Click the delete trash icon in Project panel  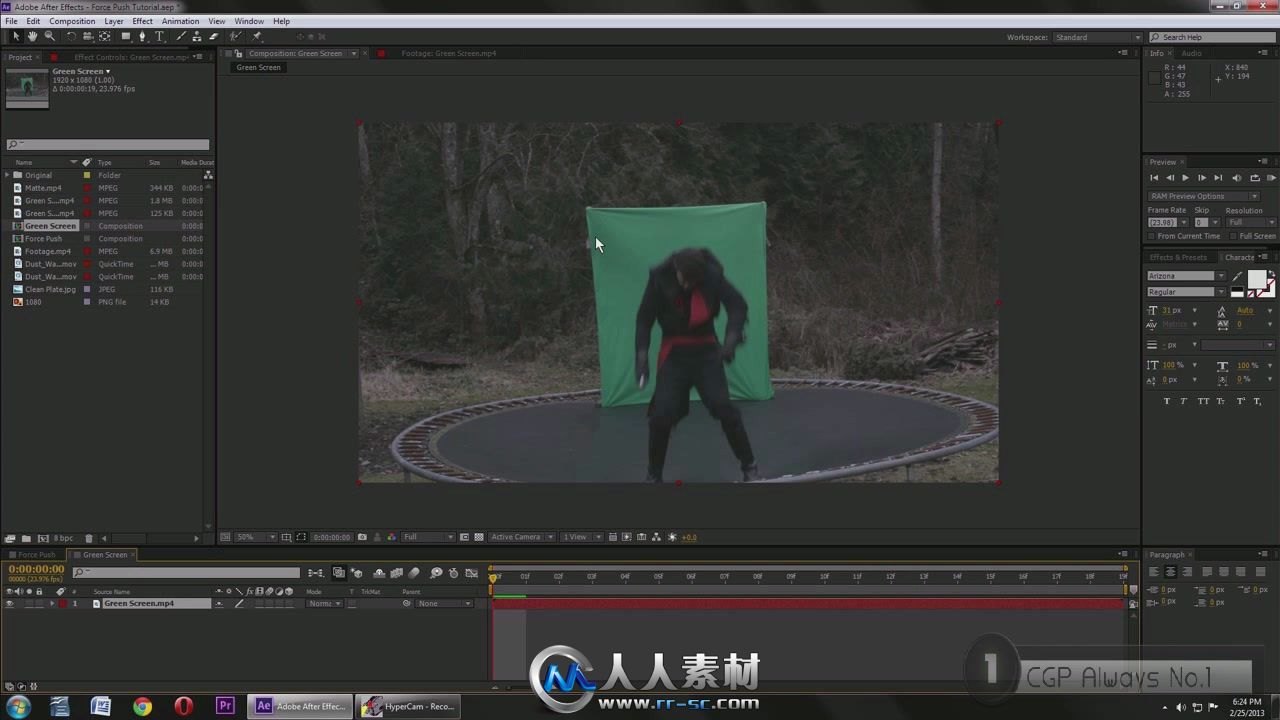tap(89, 538)
